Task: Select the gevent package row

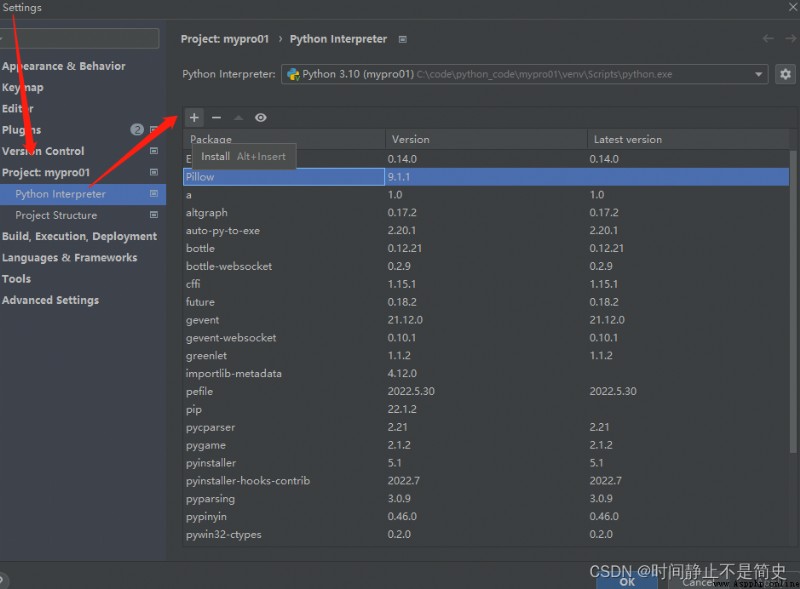Action: (486, 320)
